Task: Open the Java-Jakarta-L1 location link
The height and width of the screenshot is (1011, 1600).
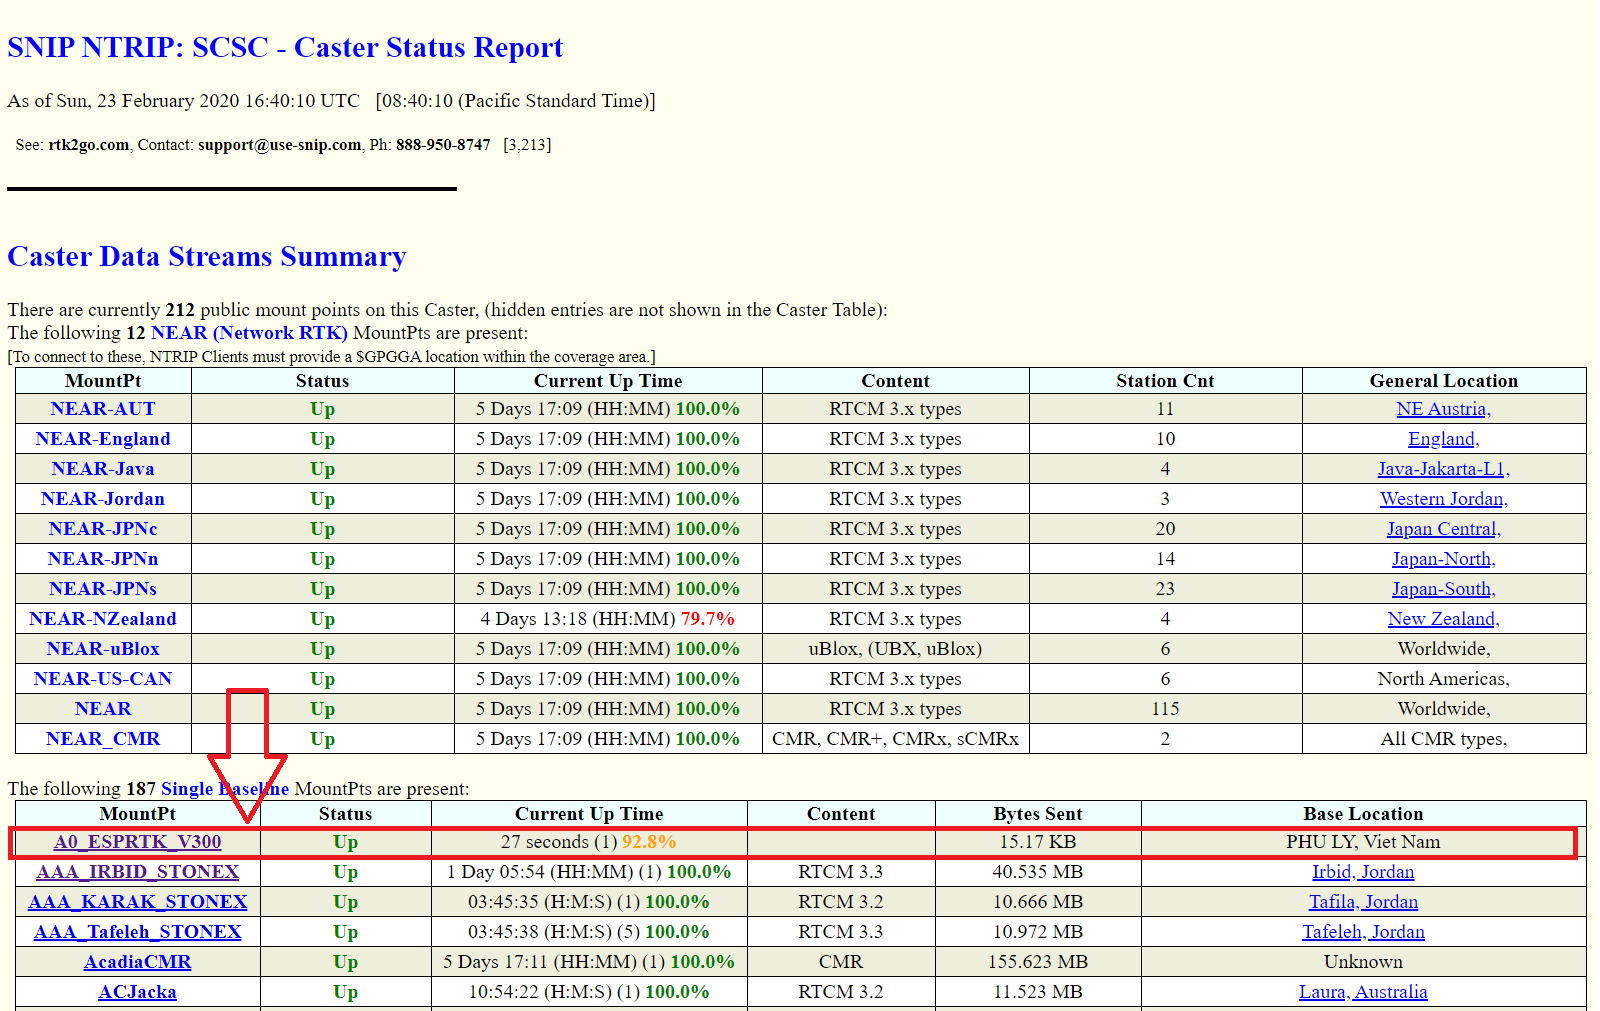Action: click(x=1442, y=469)
